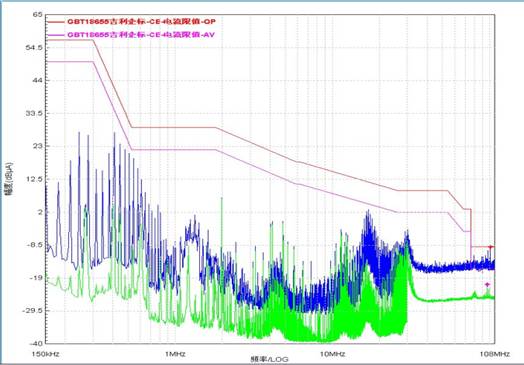Click the 108MHz frequency axis label
This screenshot has width=524, height=365.
pyautogui.click(x=495, y=354)
